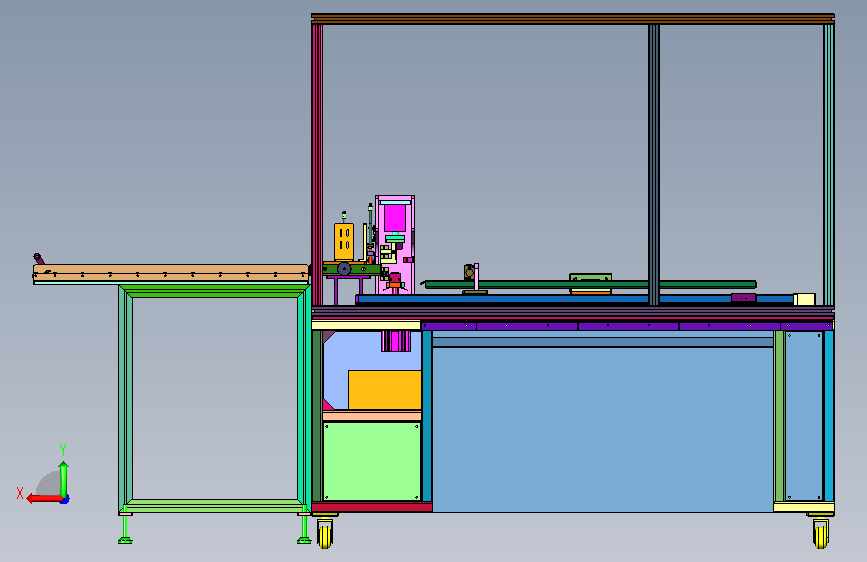This screenshot has width=867, height=562.
Task: Select the olive green cabinet upright
Action: pyautogui.click(x=779, y=416)
